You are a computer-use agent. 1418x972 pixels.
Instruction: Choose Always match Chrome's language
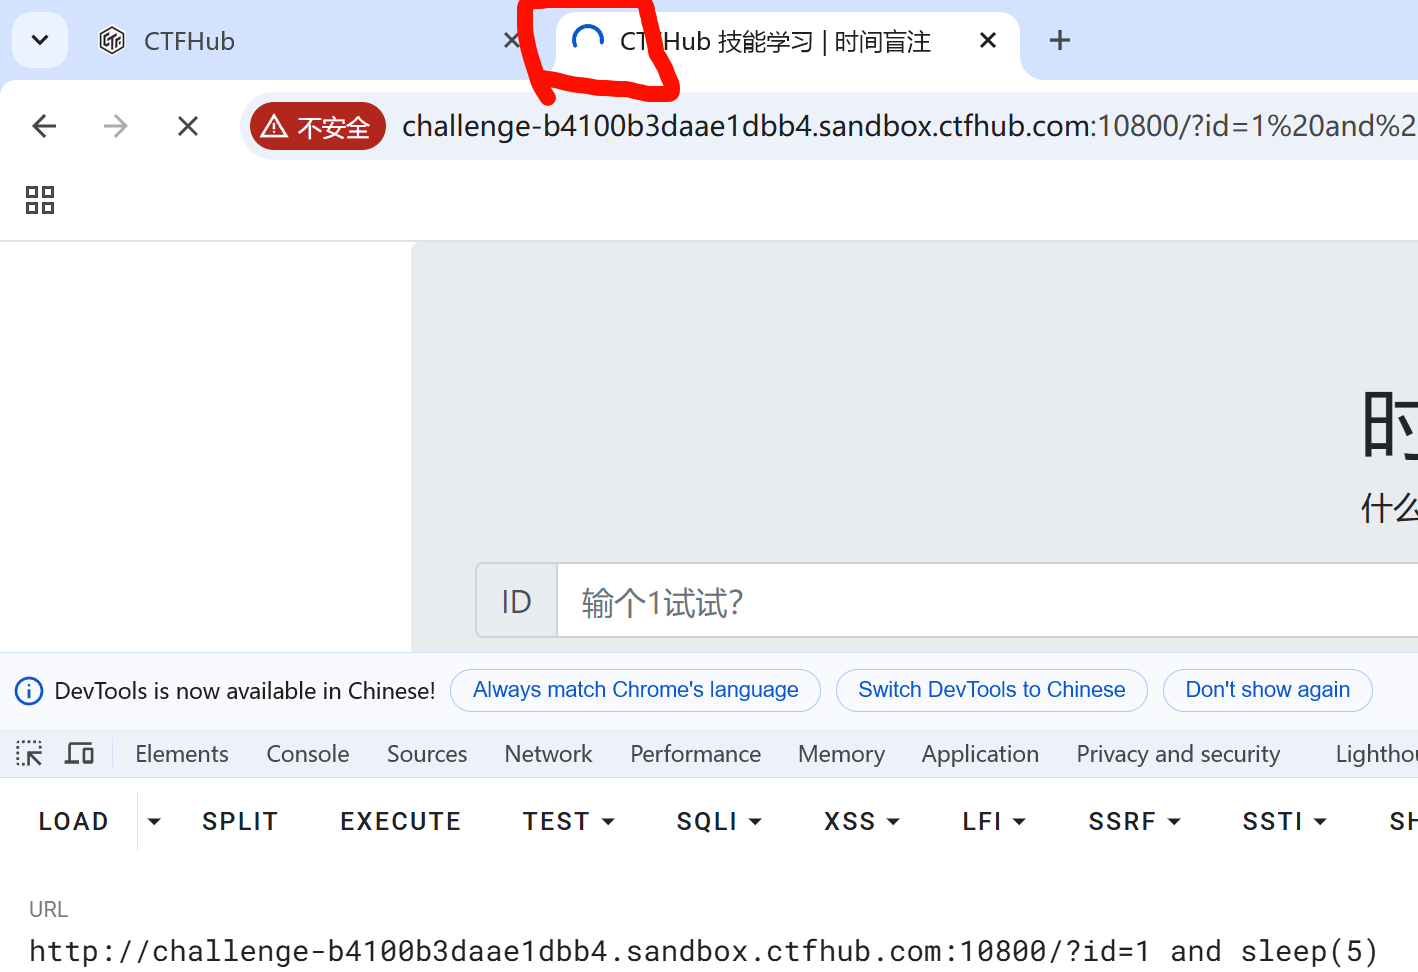click(635, 690)
